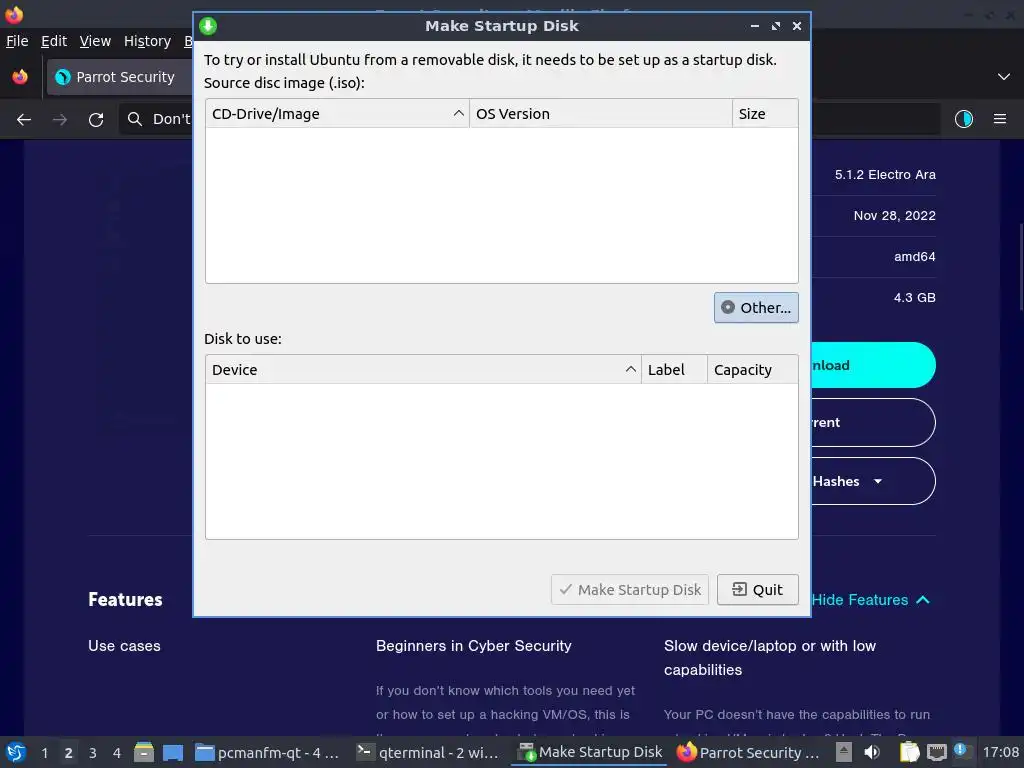Open file manager quick-launch icon in panel
This screenshot has width=1024, height=768.
[144, 753]
